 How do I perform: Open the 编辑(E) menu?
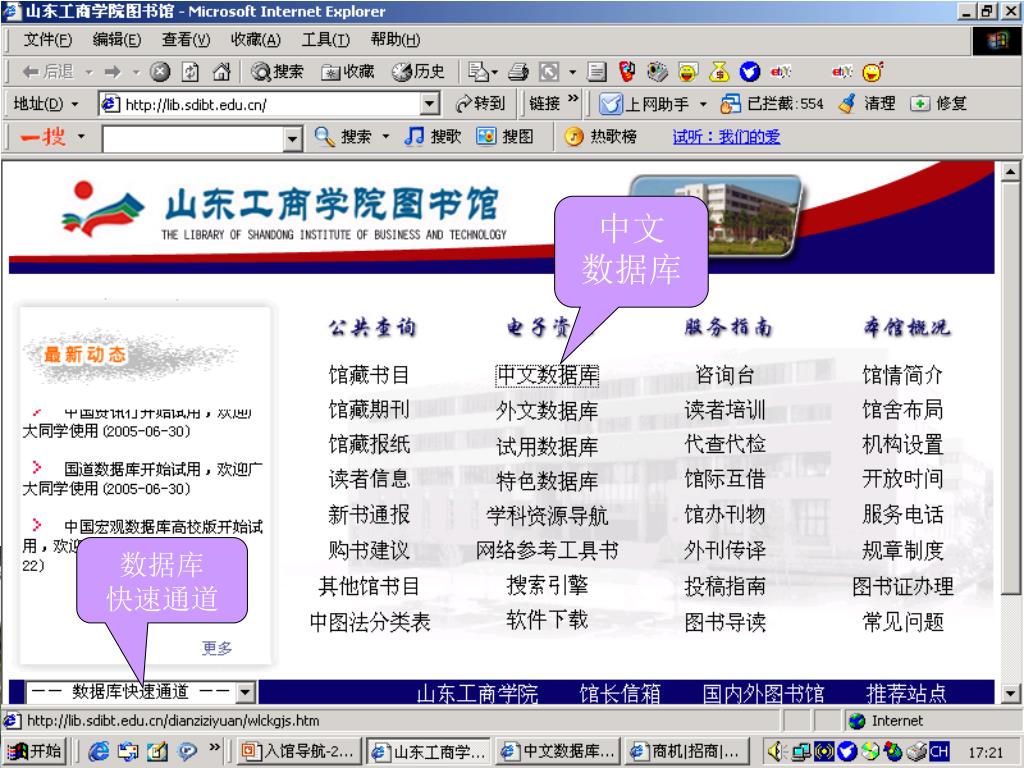[117, 40]
